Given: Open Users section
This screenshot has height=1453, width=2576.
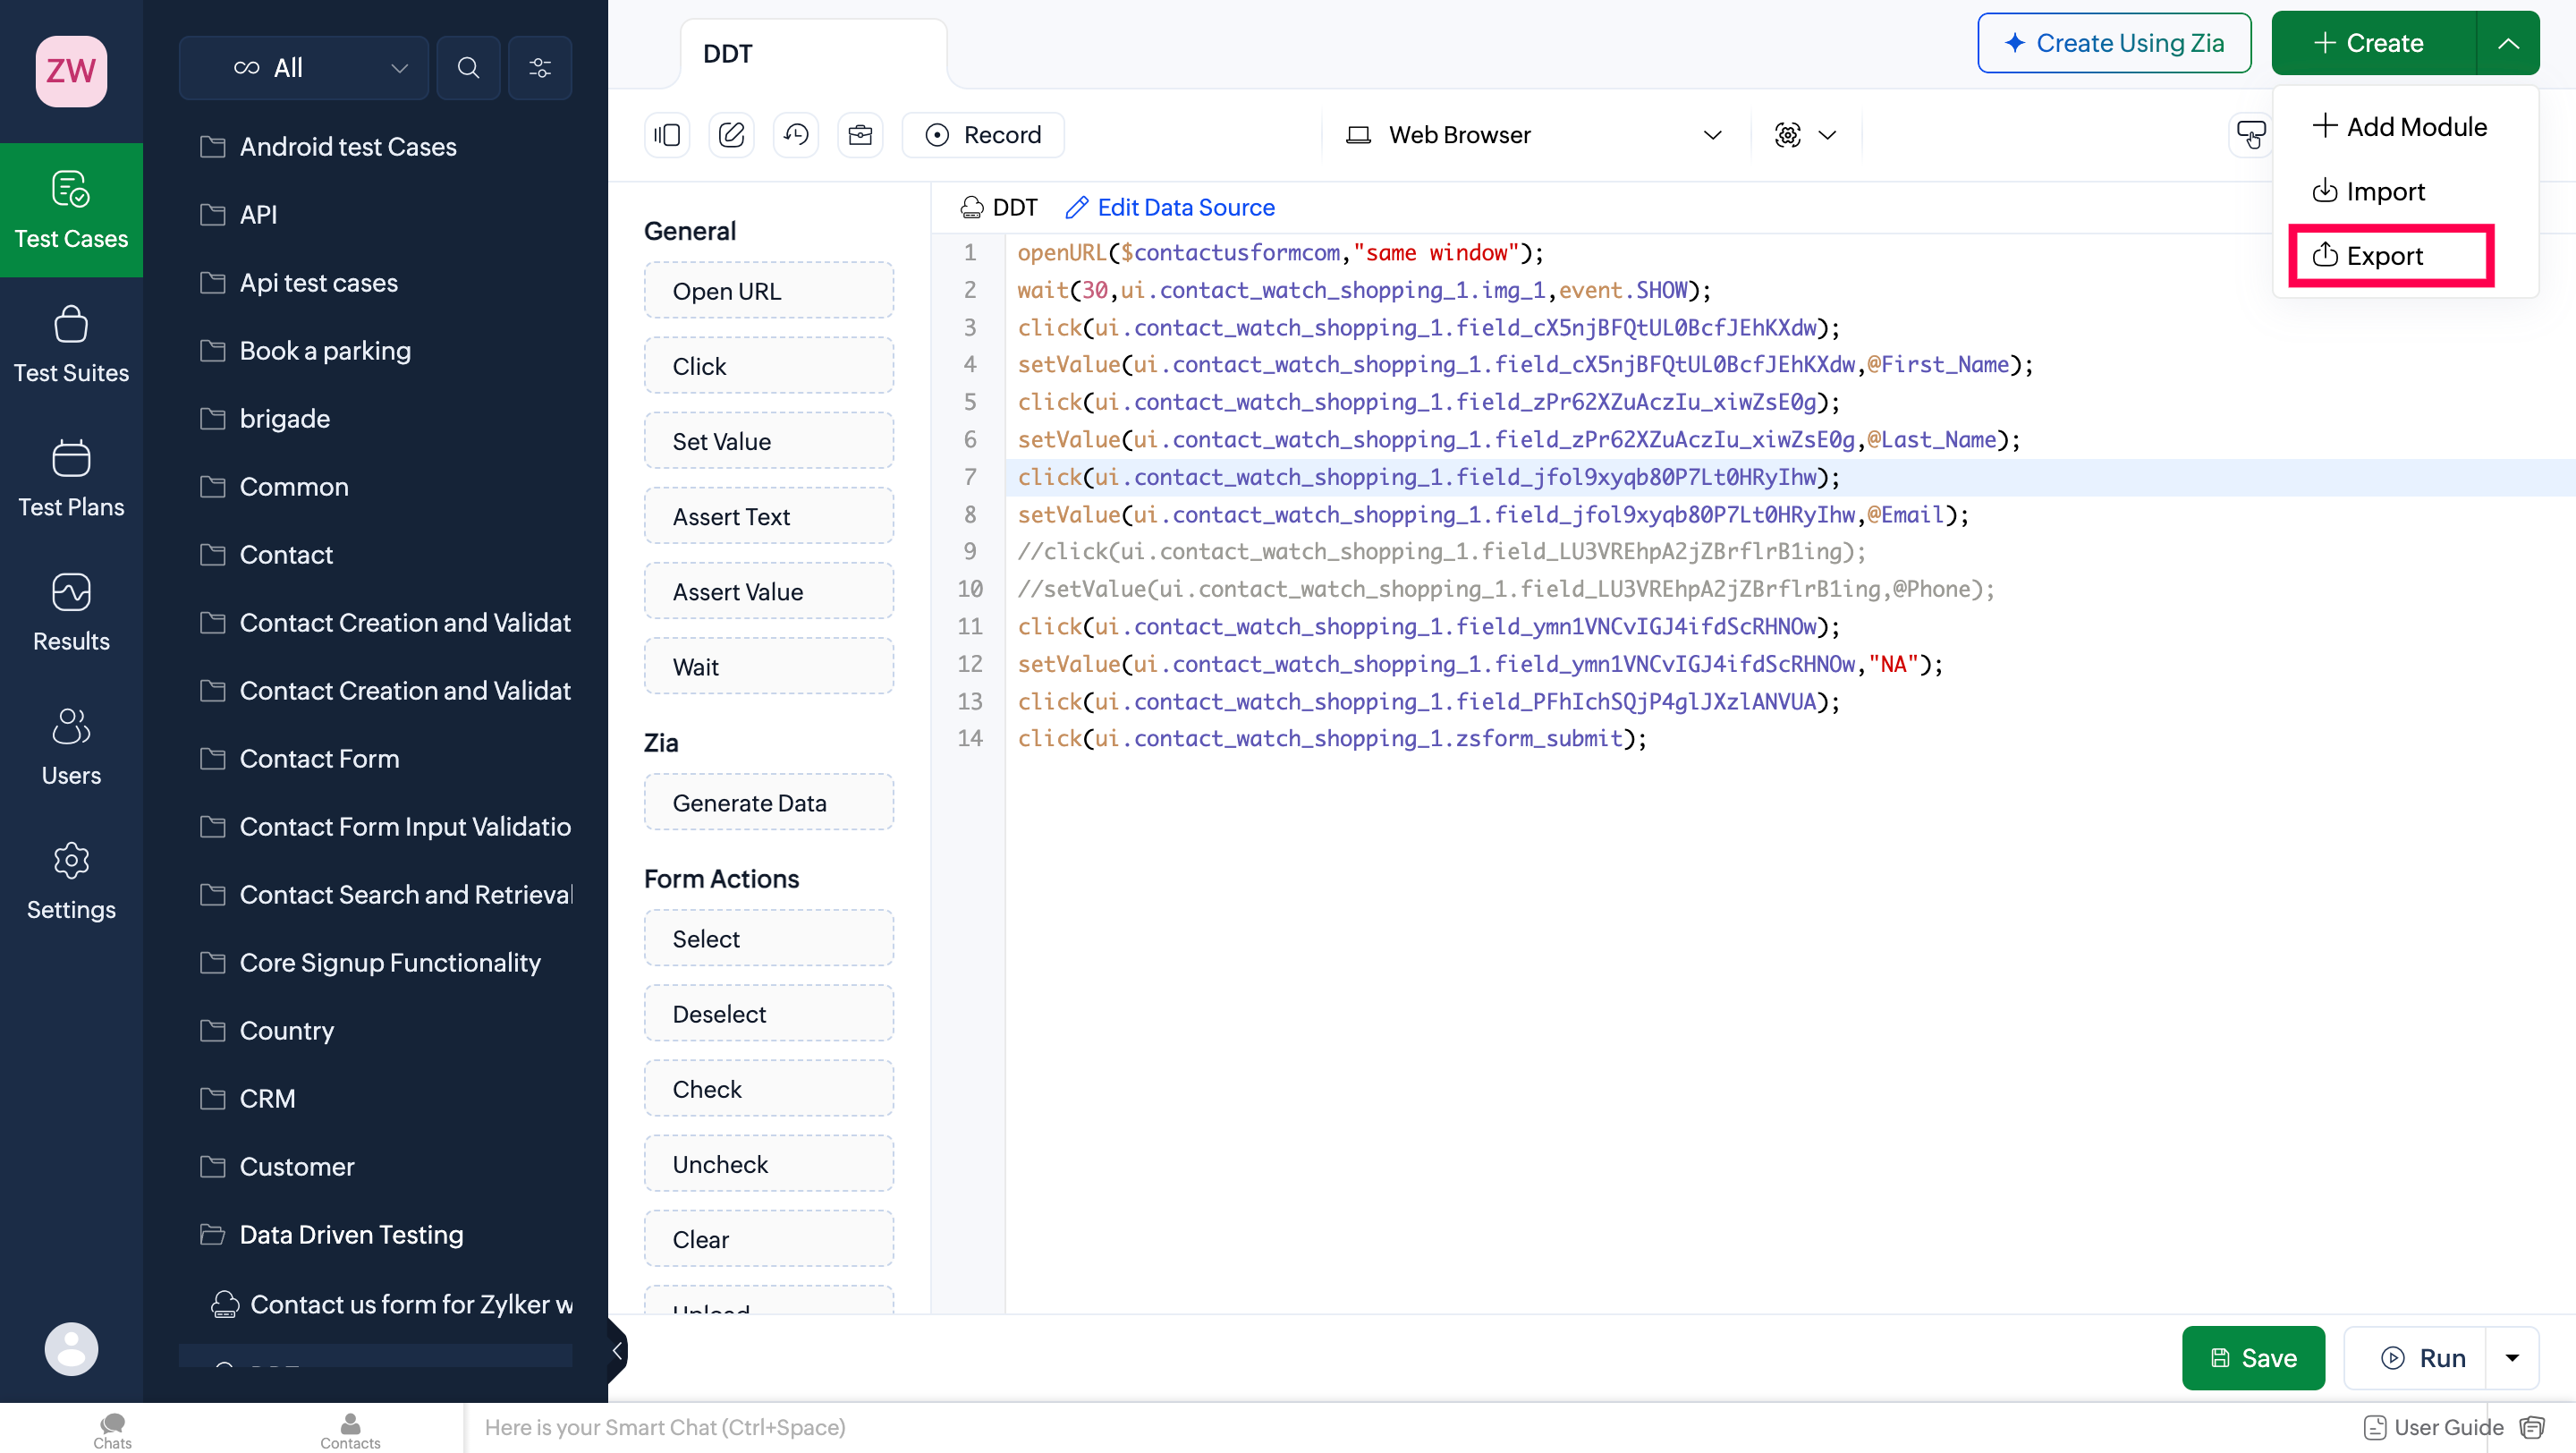Looking at the screenshot, I should point(71,747).
